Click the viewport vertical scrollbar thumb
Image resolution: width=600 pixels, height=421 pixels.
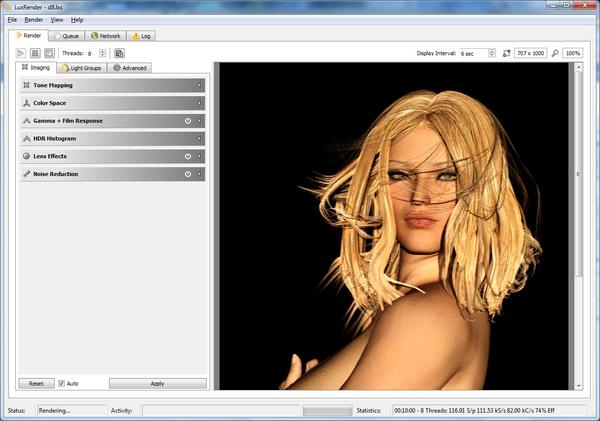[579, 173]
